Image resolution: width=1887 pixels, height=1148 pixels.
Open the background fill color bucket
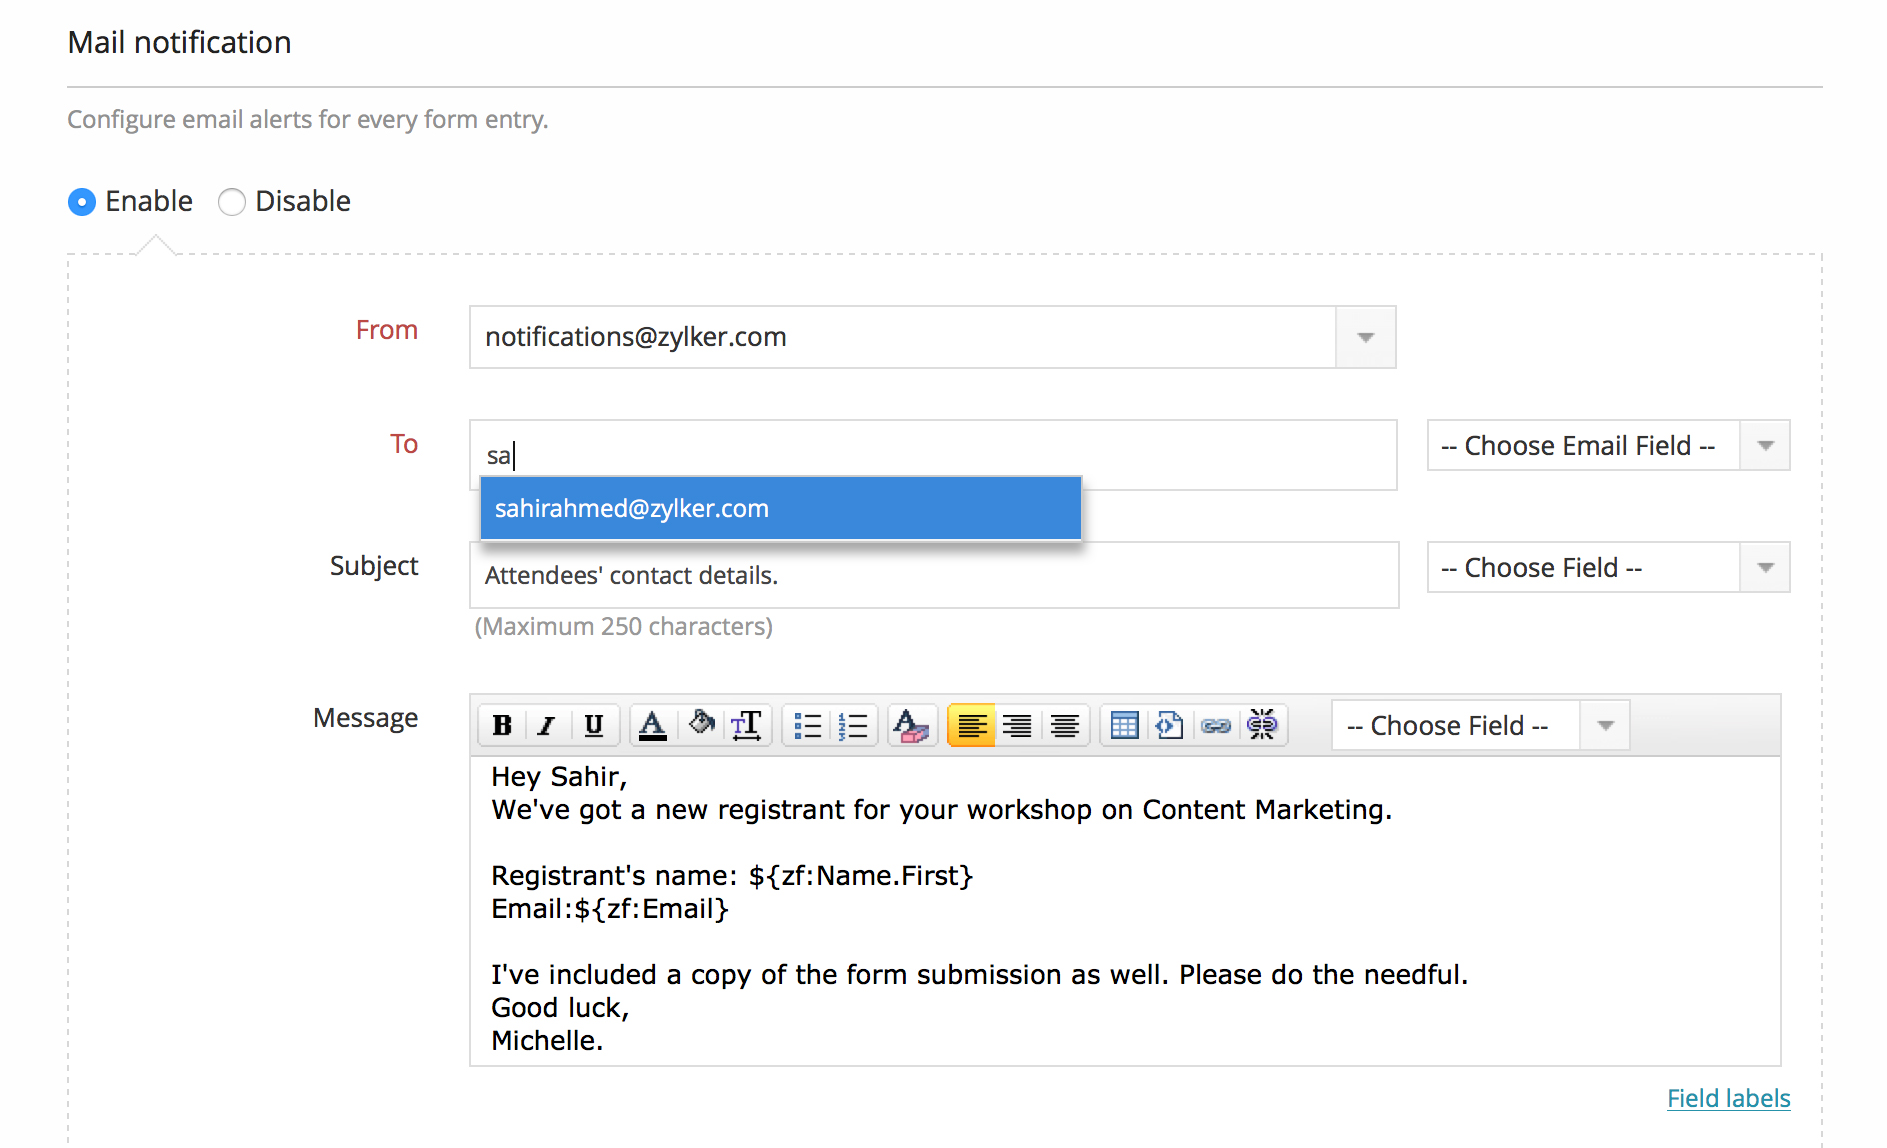(x=701, y=724)
